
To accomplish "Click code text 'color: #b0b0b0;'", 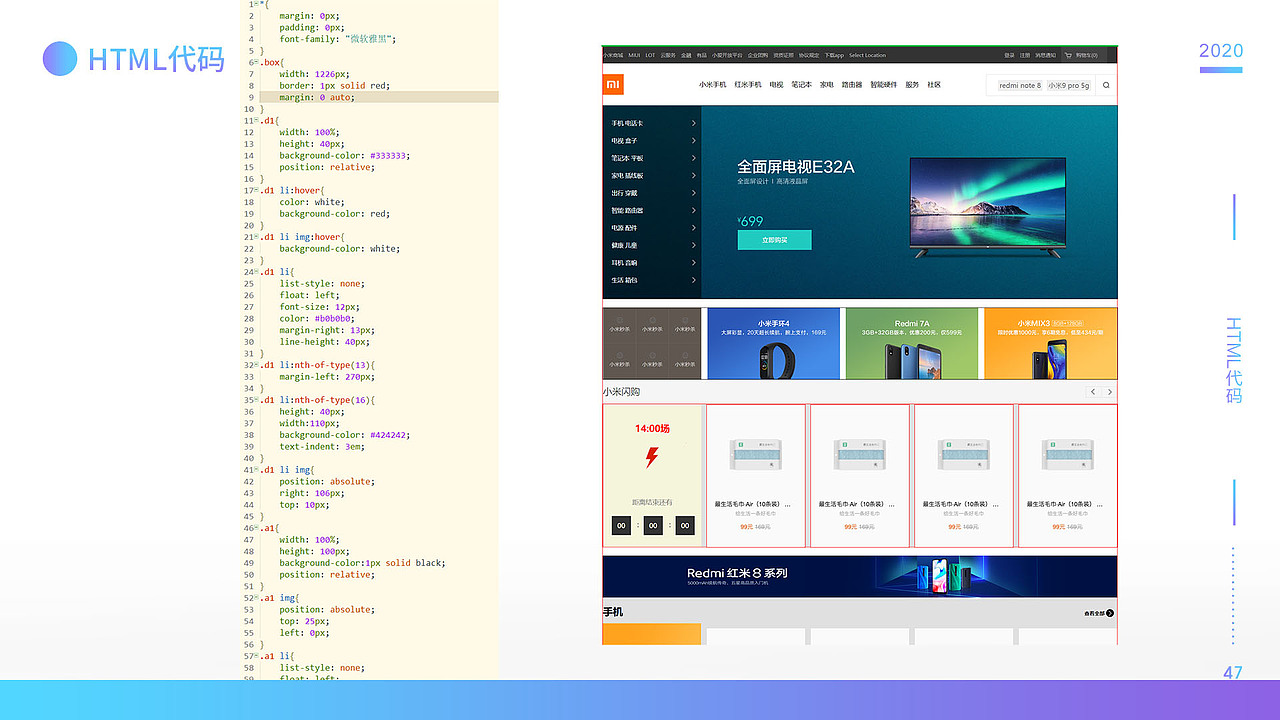I will click(x=316, y=319).
